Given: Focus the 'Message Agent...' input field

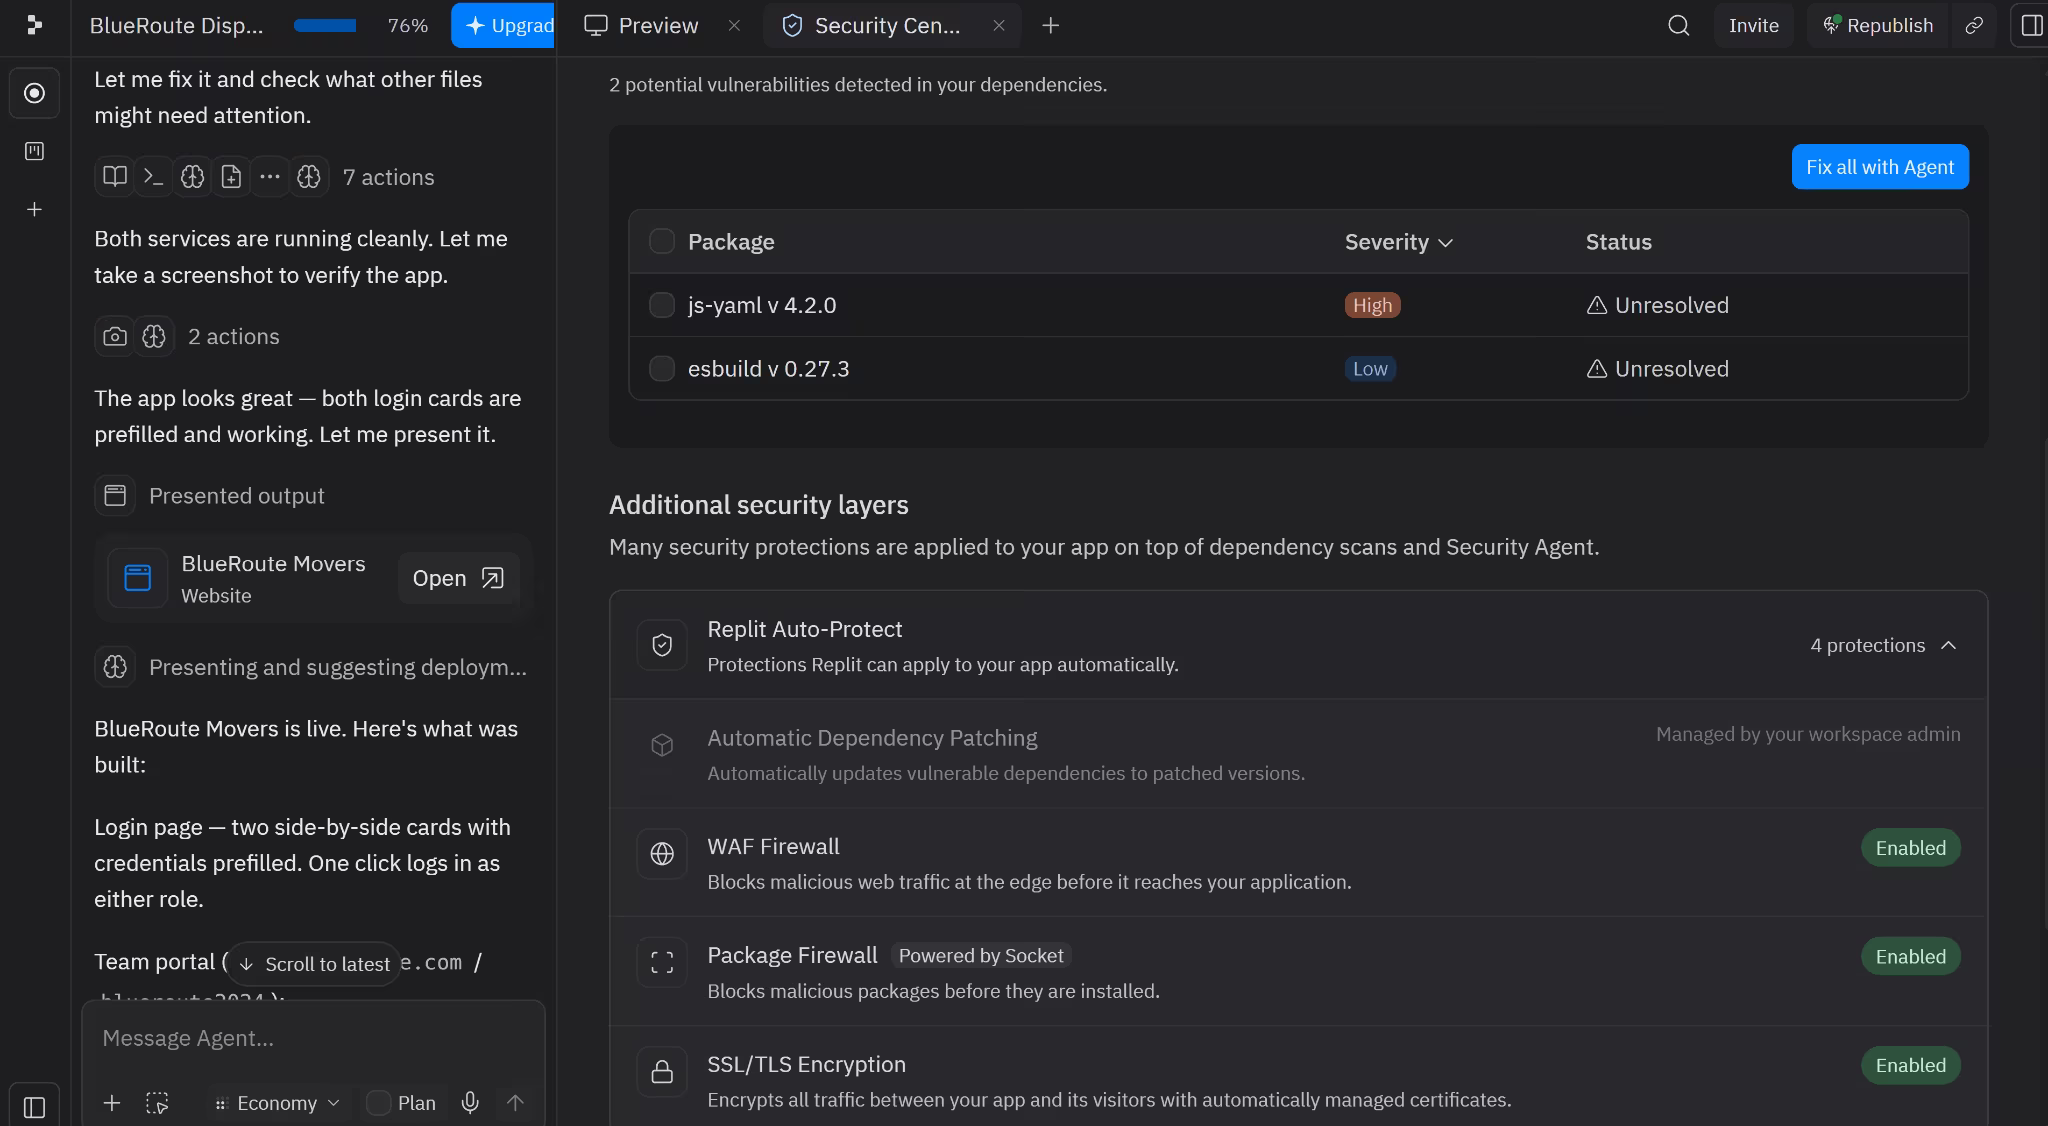Looking at the screenshot, I should point(314,1038).
